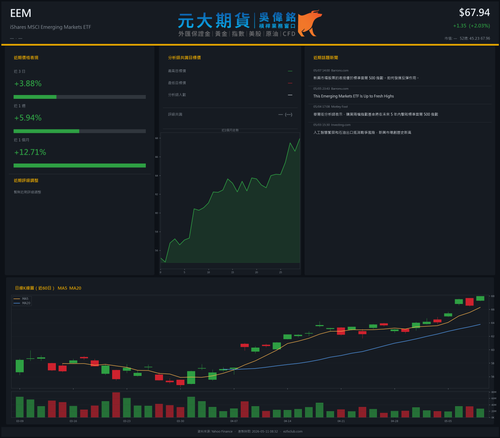Viewport: 500px width, 438px height.
Task: Click the full progress bar under +12.71%
Action: (x=80, y=166)
